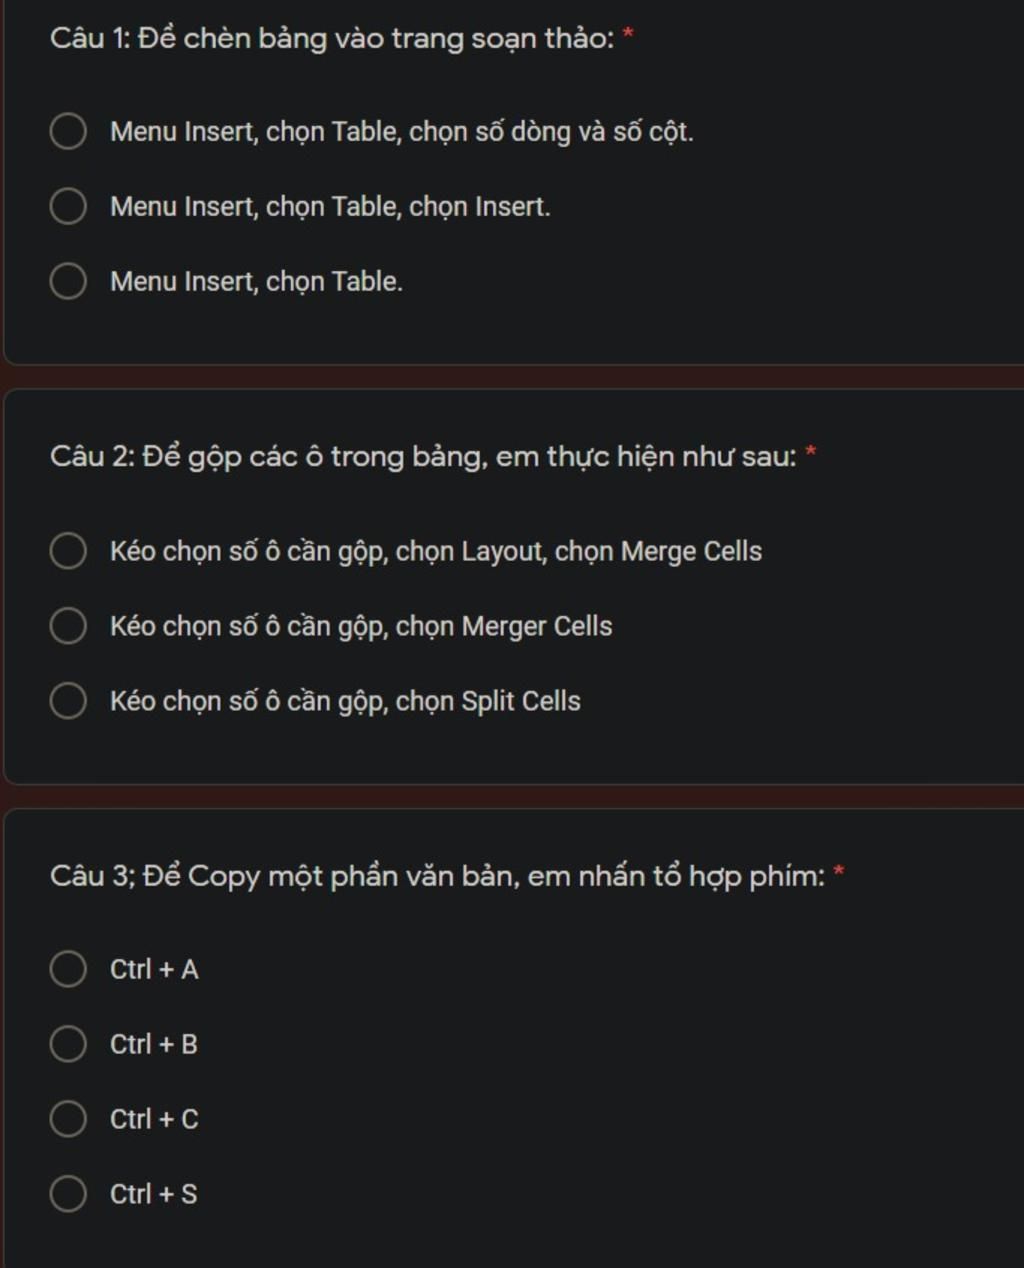Select radio 'chọn số dòng và số cột'
1024x1268 pixels.
68,131
